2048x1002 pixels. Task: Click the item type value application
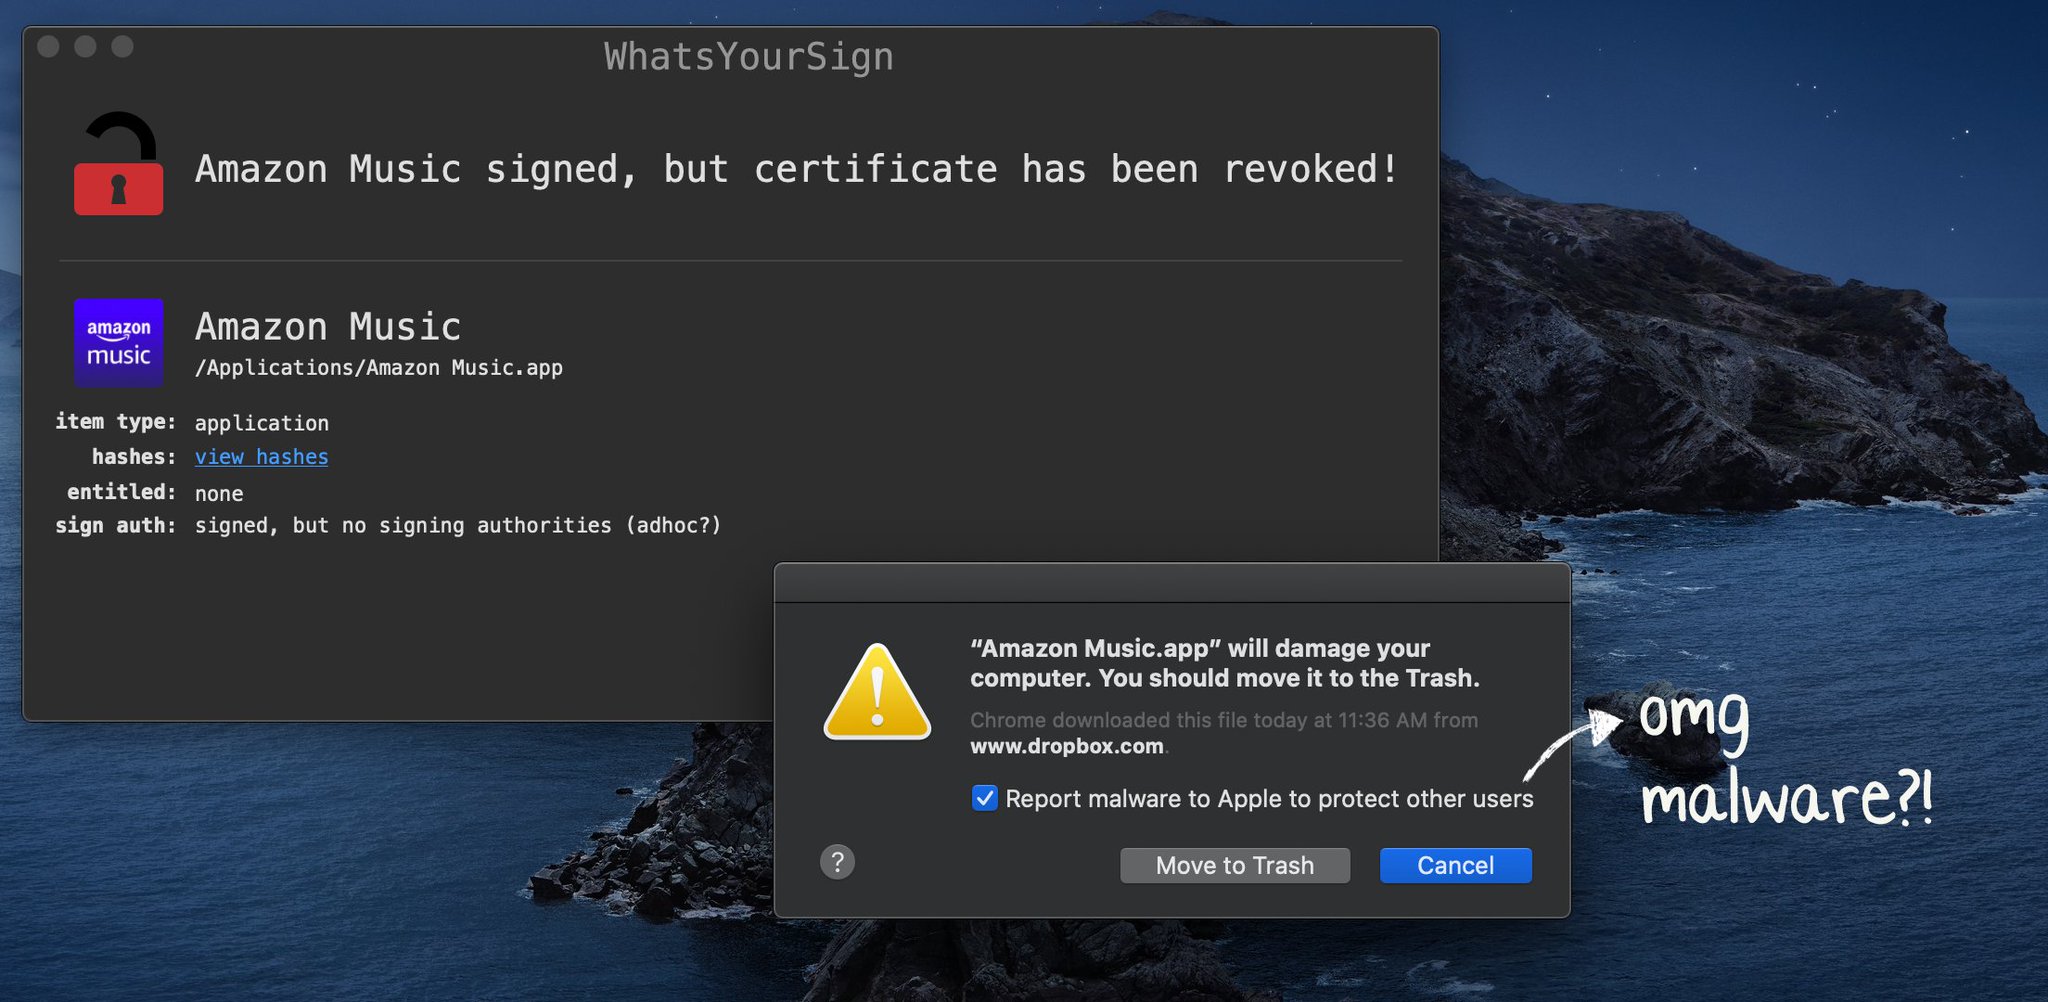coord(261,423)
